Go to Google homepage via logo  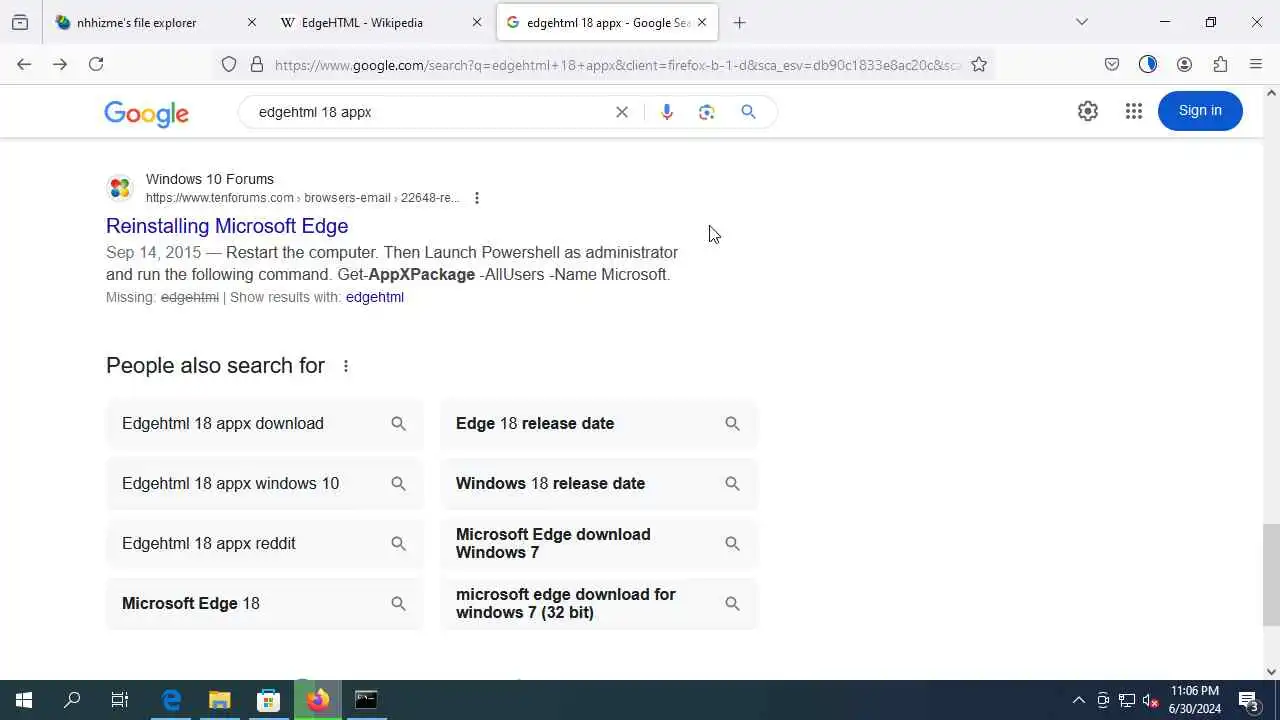147,113
